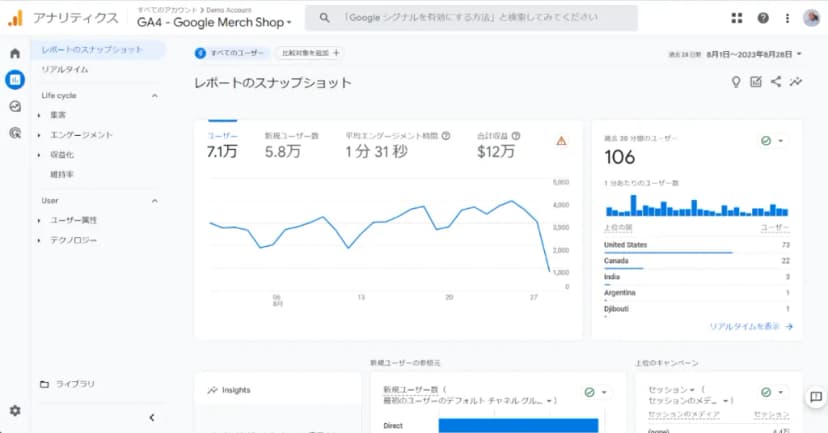Viewport: 828px width, 433px height.
Task: Click the すべてのユーザー segment chip
Action: (x=230, y=53)
